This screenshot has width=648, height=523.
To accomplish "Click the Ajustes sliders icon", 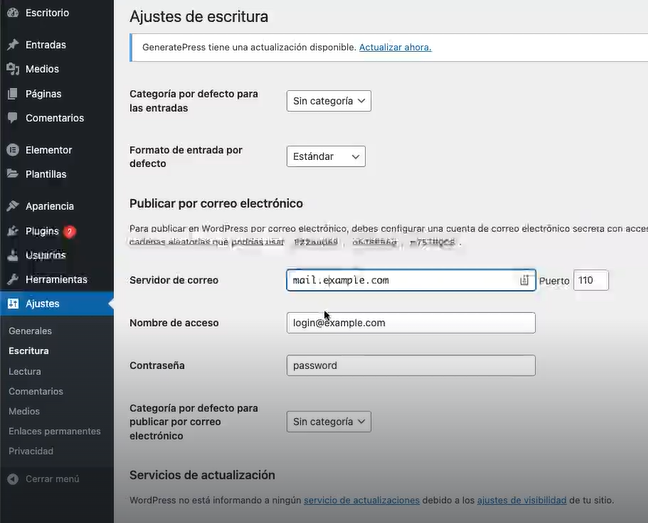I will click(13, 304).
